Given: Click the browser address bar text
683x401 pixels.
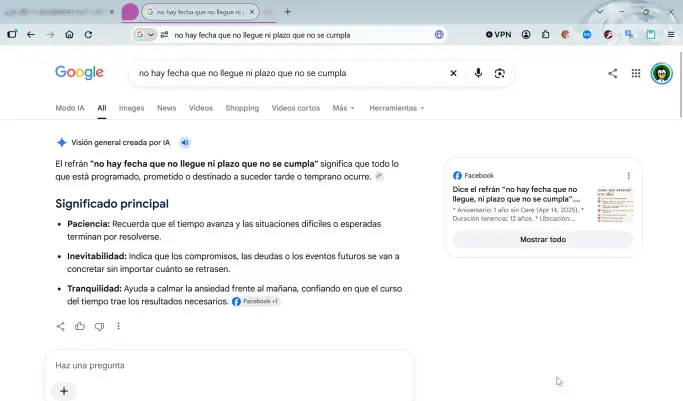Looking at the screenshot, I should pyautogui.click(x=262, y=35).
